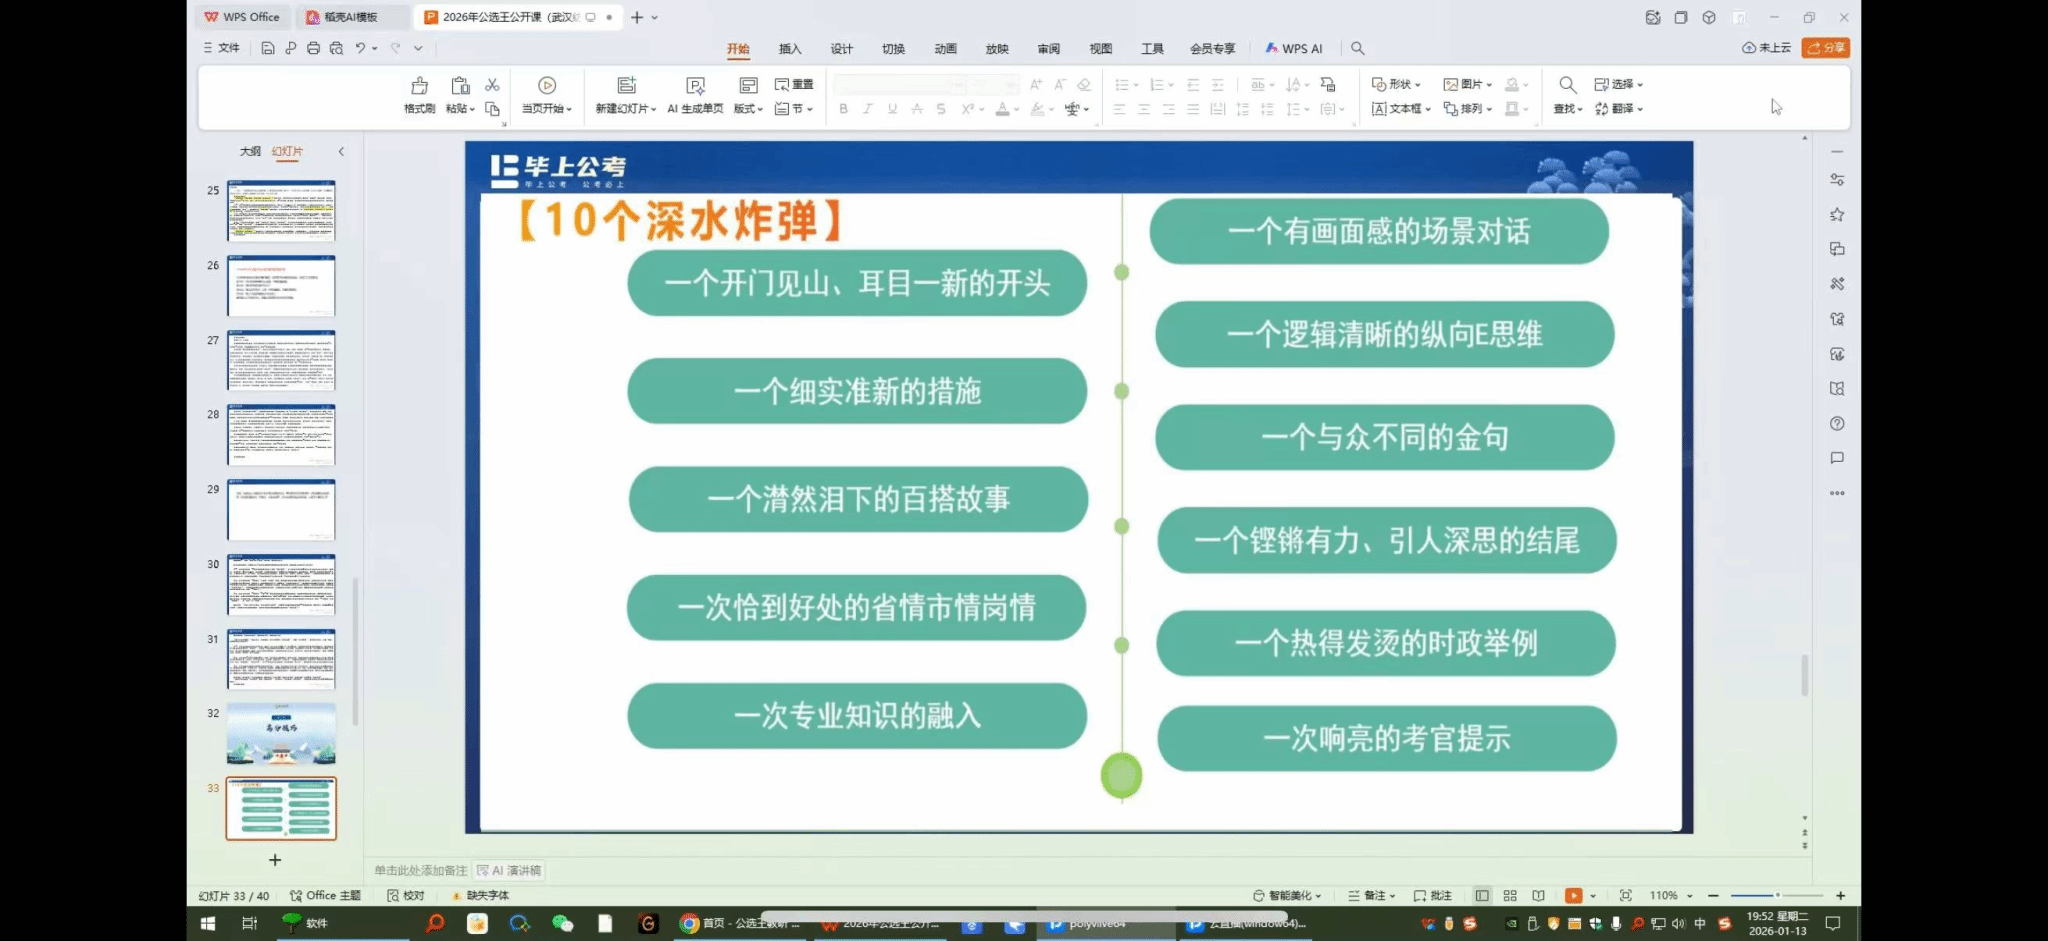Viewport: 2048px width, 941px height.
Task: Click the save icon in quick access toolbar
Action: [x=268, y=48]
